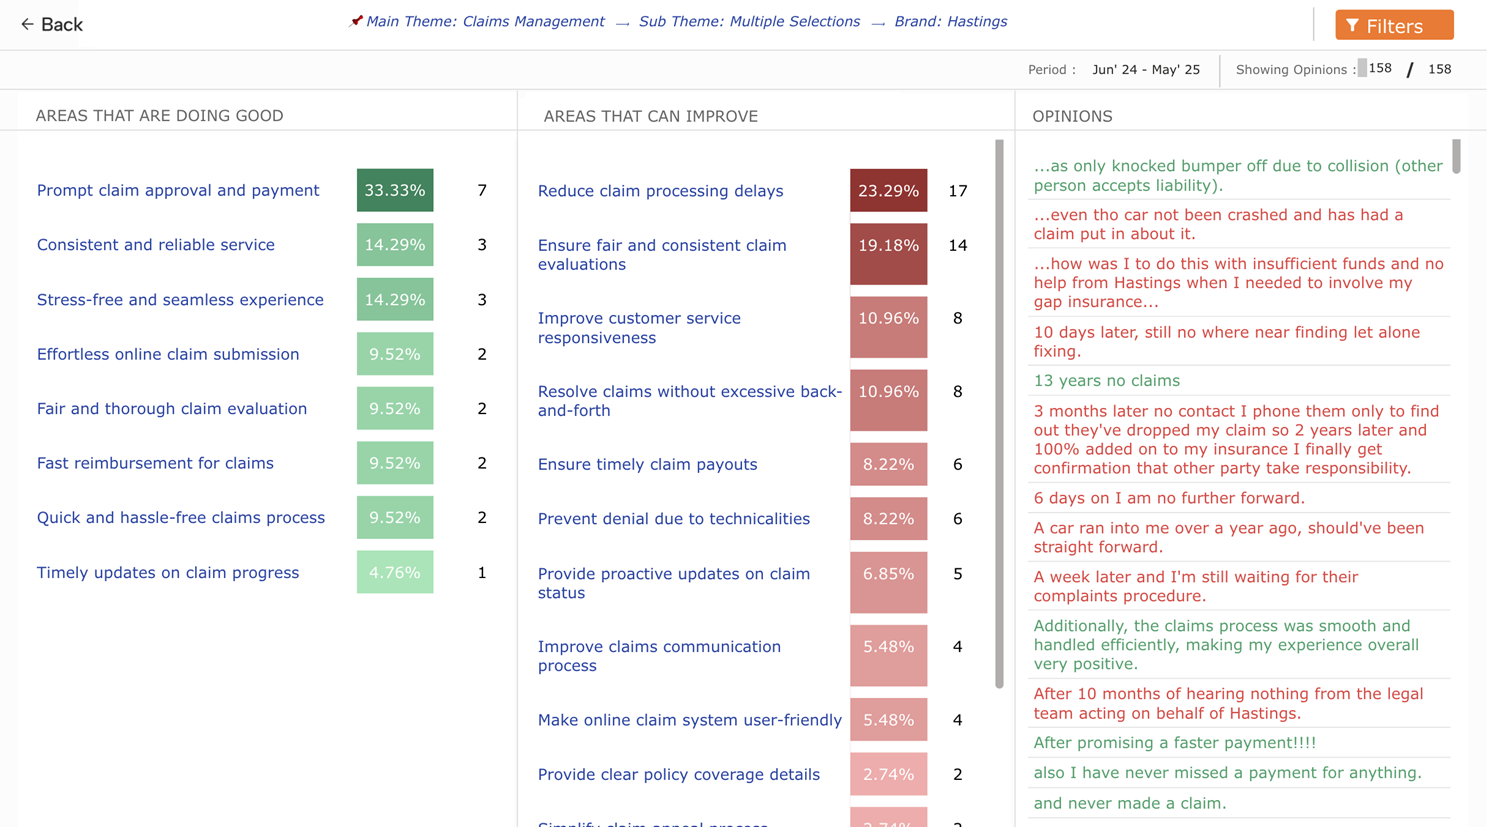Open the Jun' 24 - May' 25 period selector
Viewport: 1500px width, 827px height.
tap(1146, 70)
